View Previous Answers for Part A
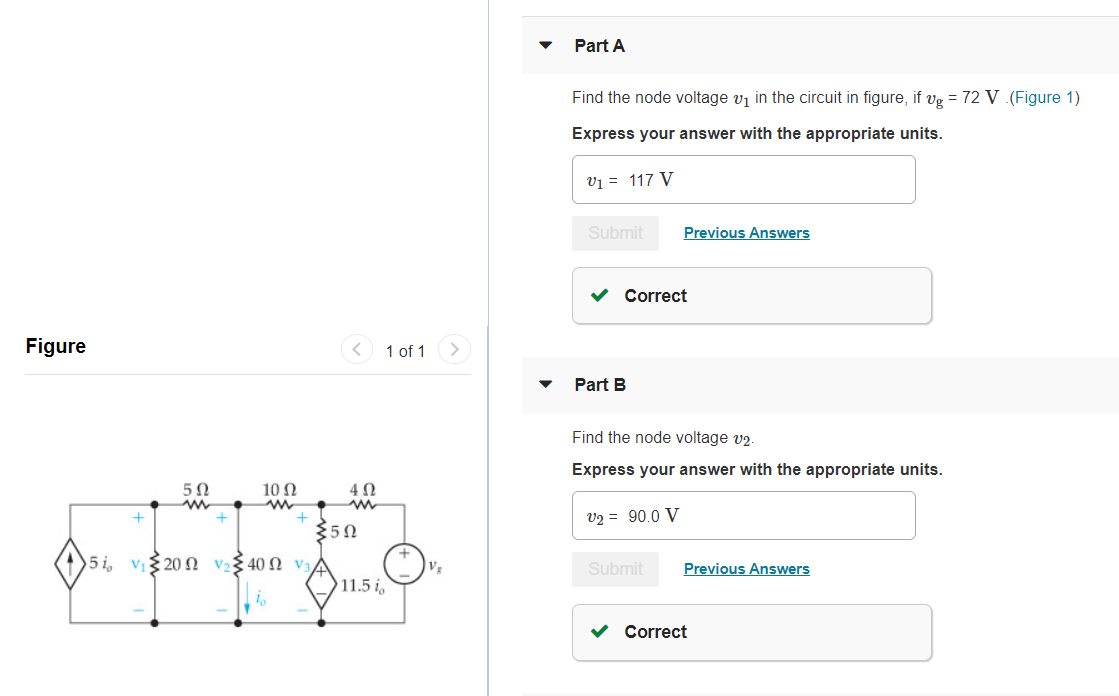Image resolution: width=1119 pixels, height=696 pixels. click(746, 233)
